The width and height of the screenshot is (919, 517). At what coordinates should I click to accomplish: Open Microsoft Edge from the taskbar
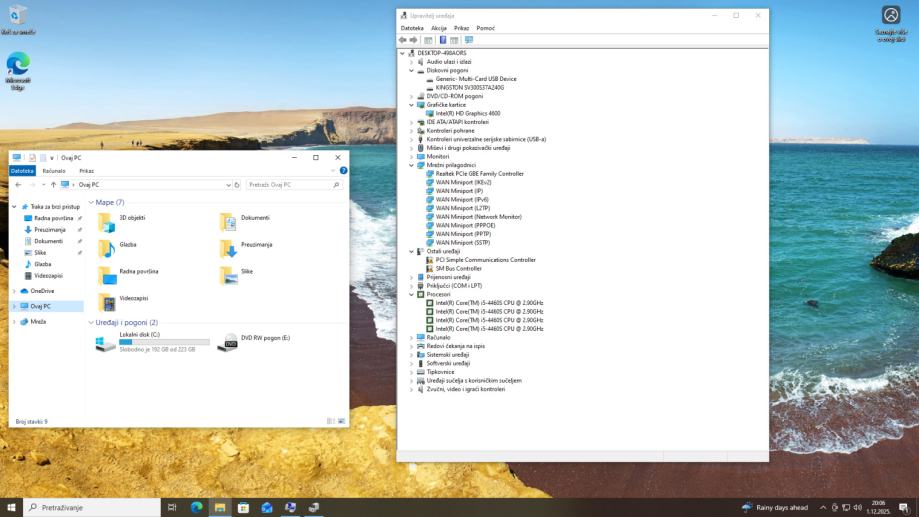[x=196, y=508]
